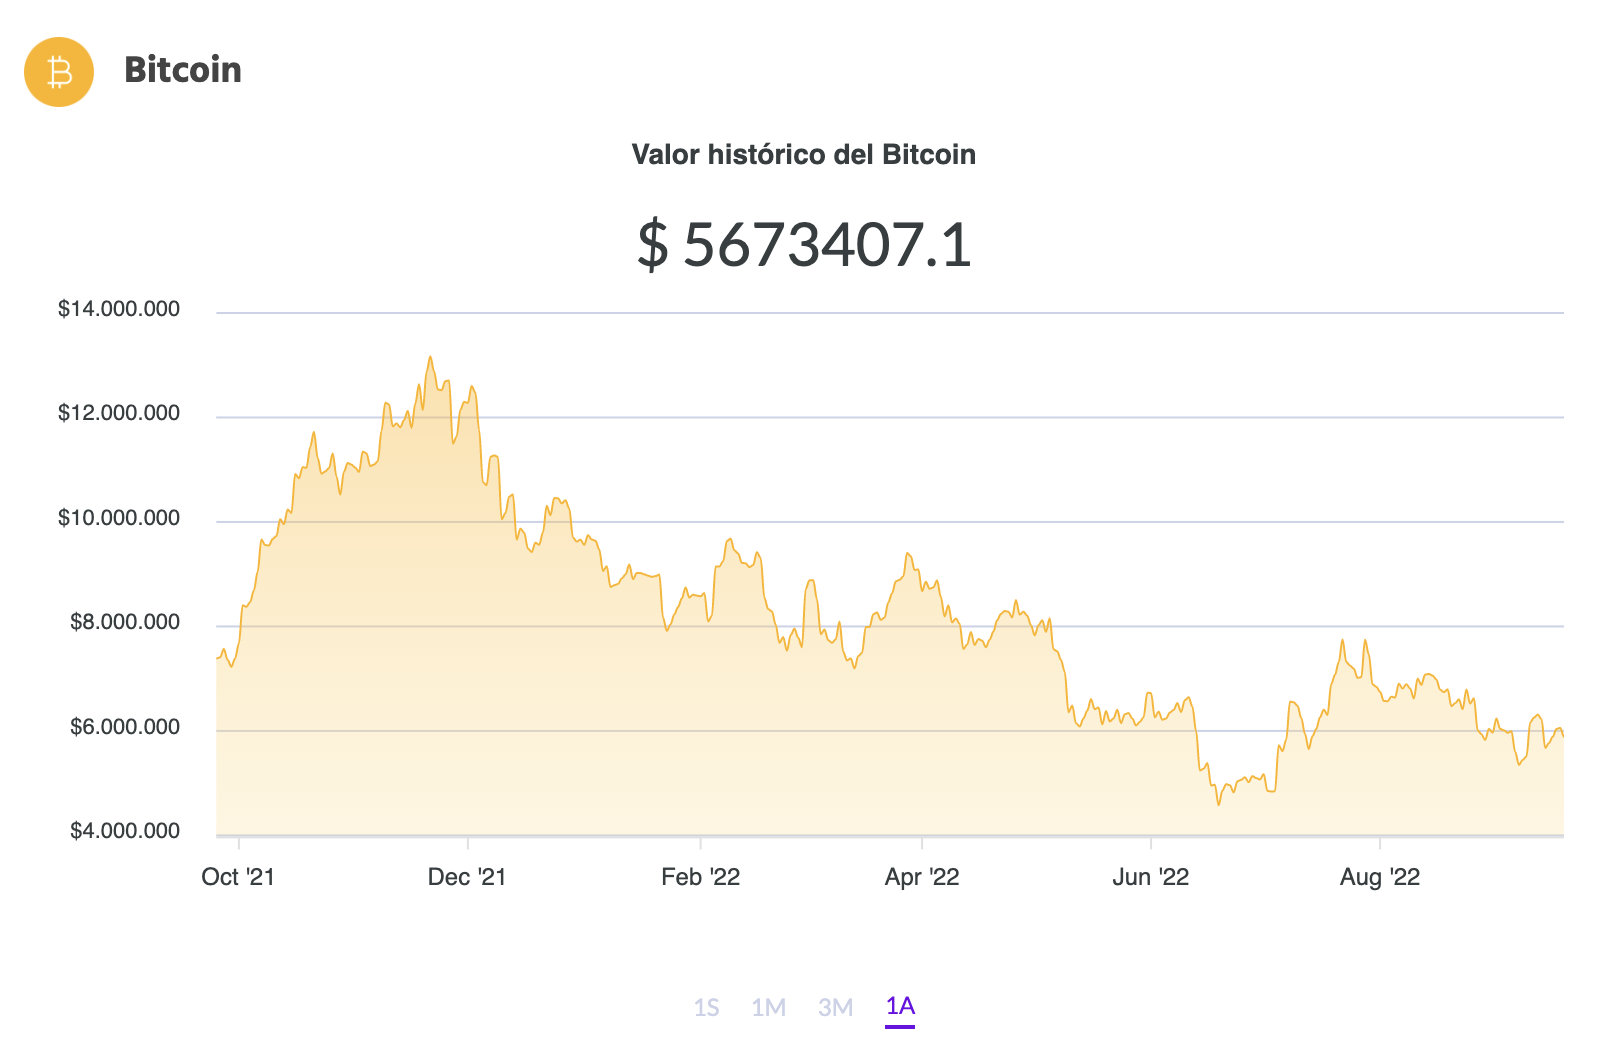
Task: Click the $14.000.000 y-axis label
Action: (119, 309)
